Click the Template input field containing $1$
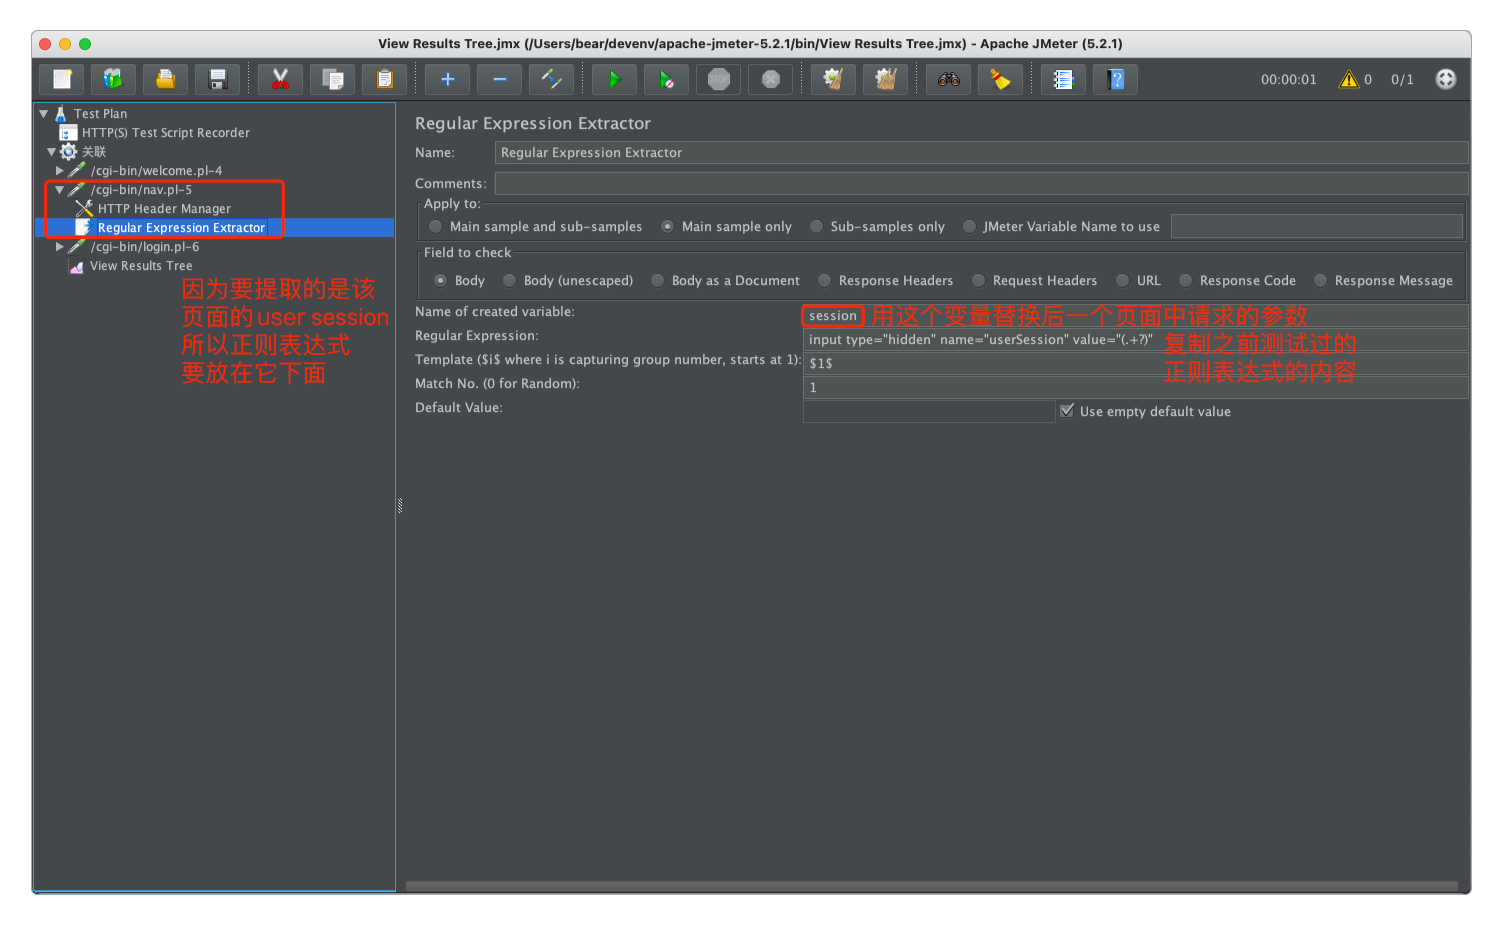The width and height of the screenshot is (1502, 925). pos(1135,364)
